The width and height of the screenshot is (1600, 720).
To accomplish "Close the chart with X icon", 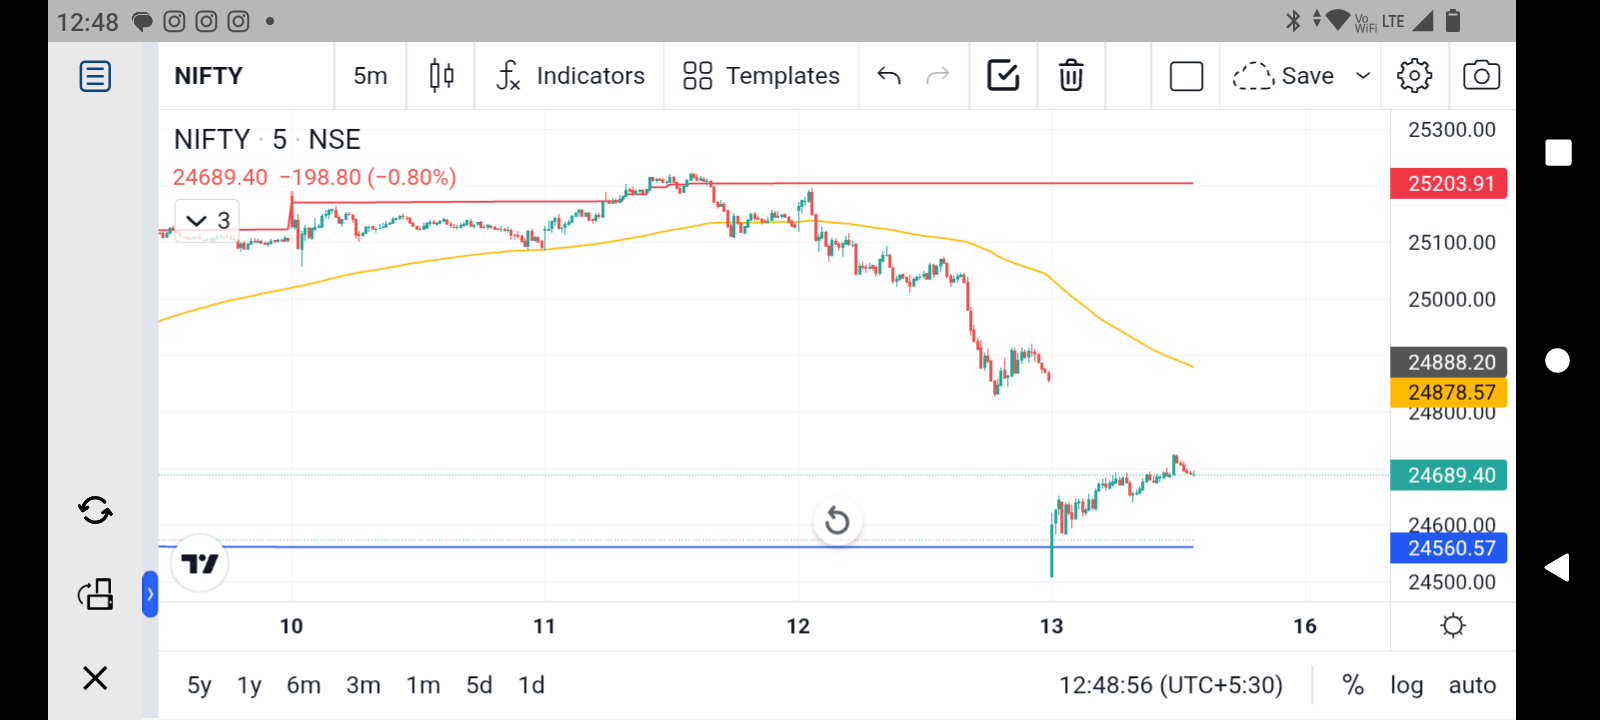I will (95, 678).
